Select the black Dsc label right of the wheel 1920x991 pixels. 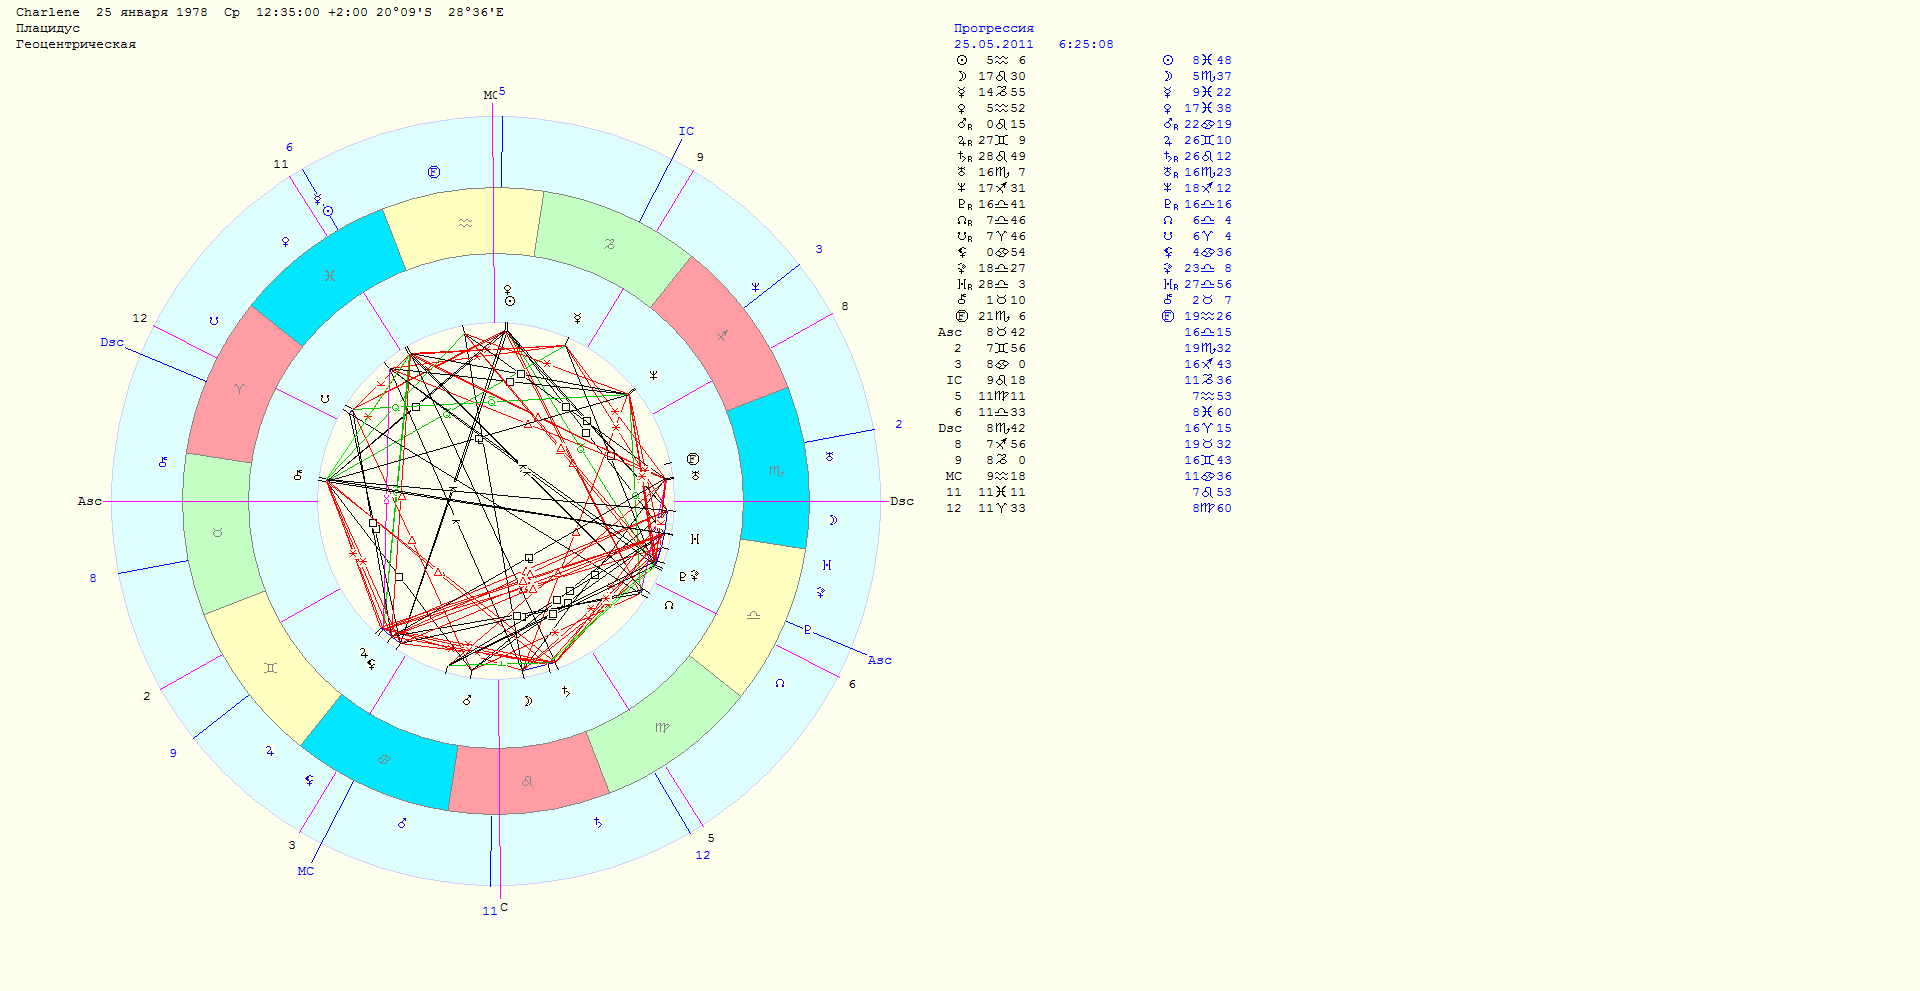(x=901, y=501)
